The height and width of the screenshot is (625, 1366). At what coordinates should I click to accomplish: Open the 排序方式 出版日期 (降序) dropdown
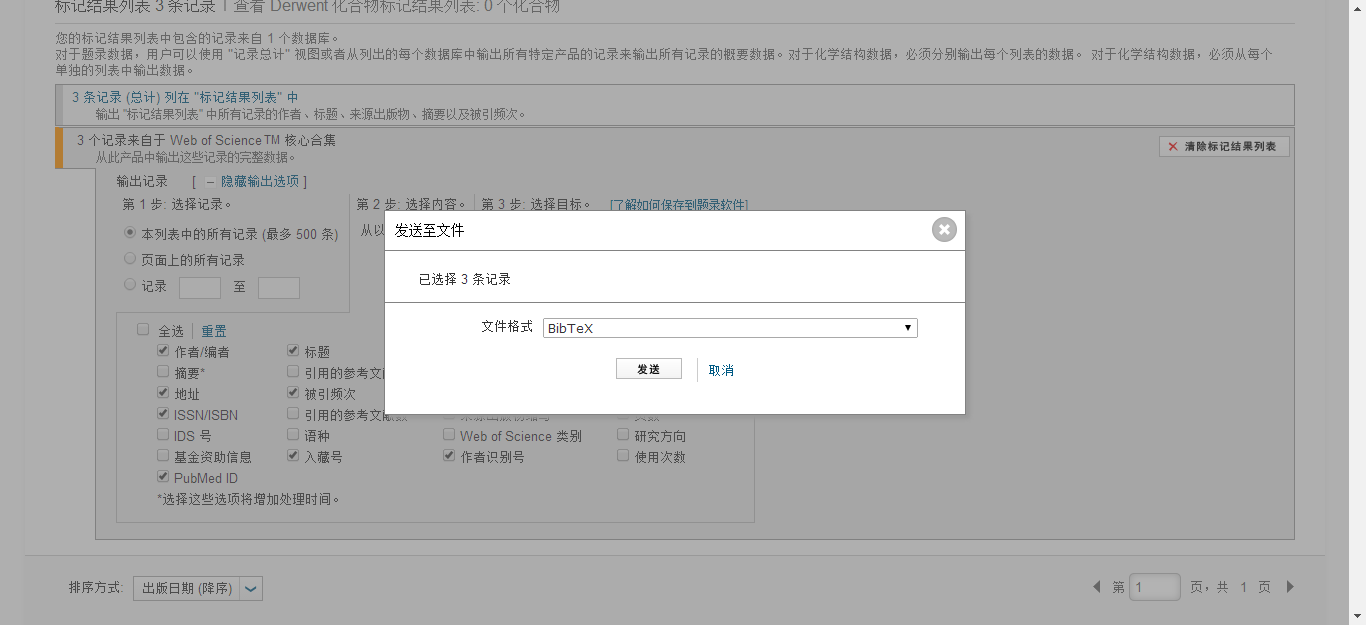pos(198,588)
